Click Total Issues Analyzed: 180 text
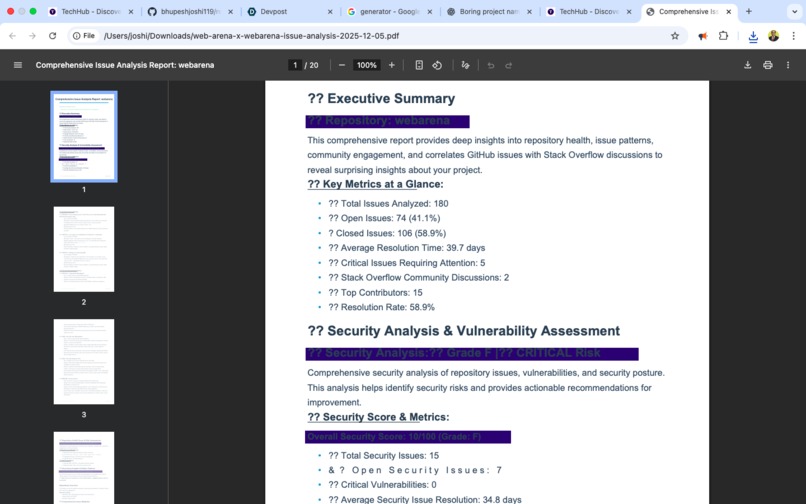This screenshot has width=806, height=504. tap(388, 204)
